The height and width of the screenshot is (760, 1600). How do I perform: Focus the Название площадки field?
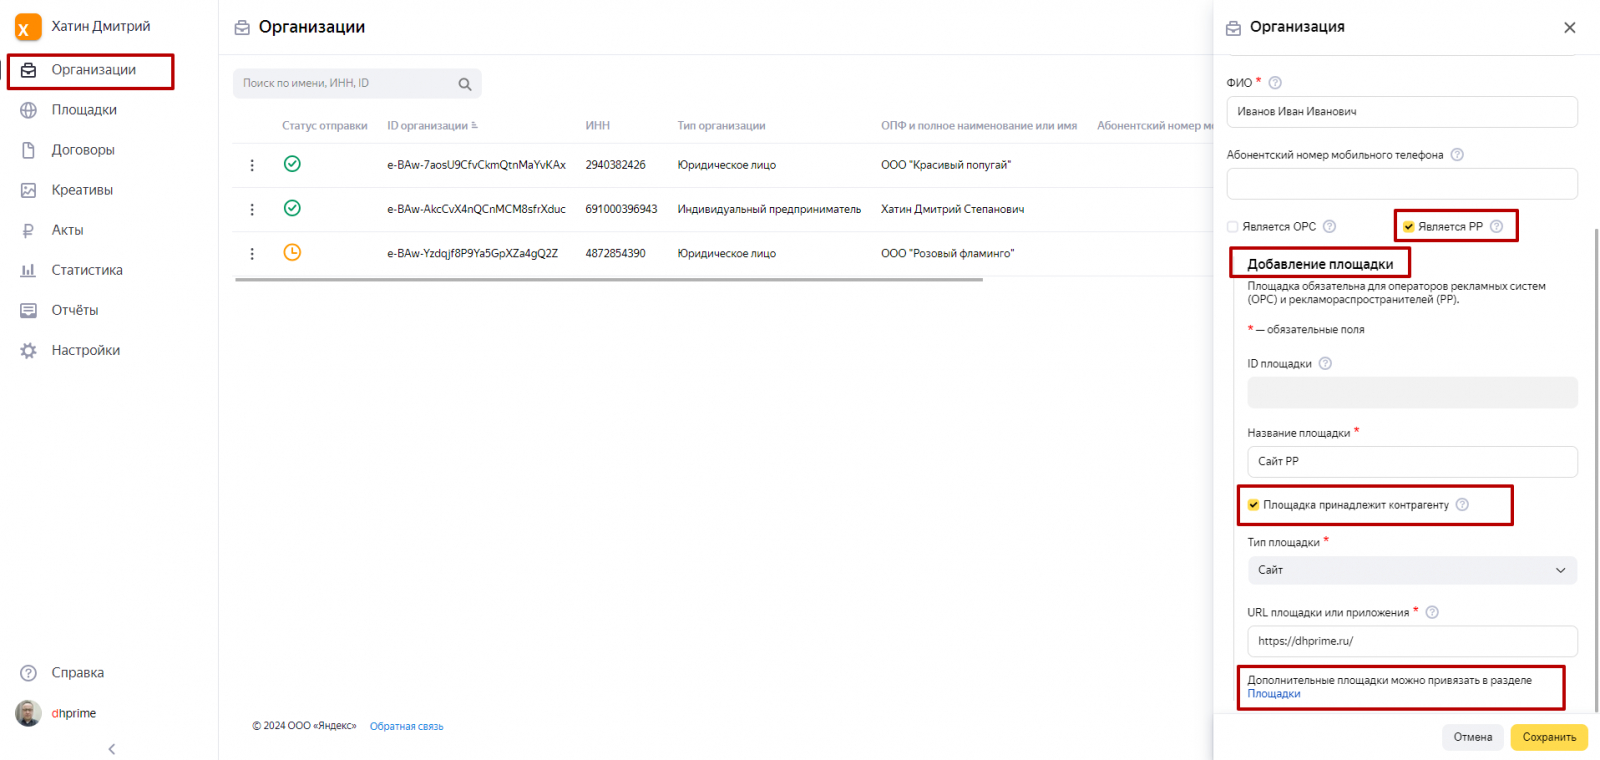tap(1412, 462)
